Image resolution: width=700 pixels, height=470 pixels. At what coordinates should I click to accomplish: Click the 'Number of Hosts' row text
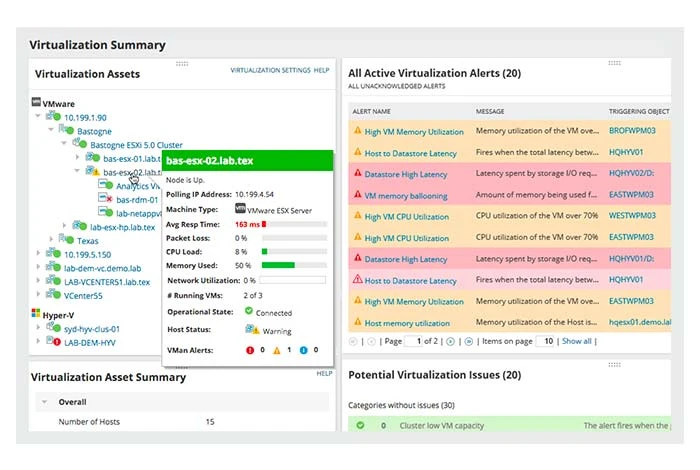click(x=89, y=422)
